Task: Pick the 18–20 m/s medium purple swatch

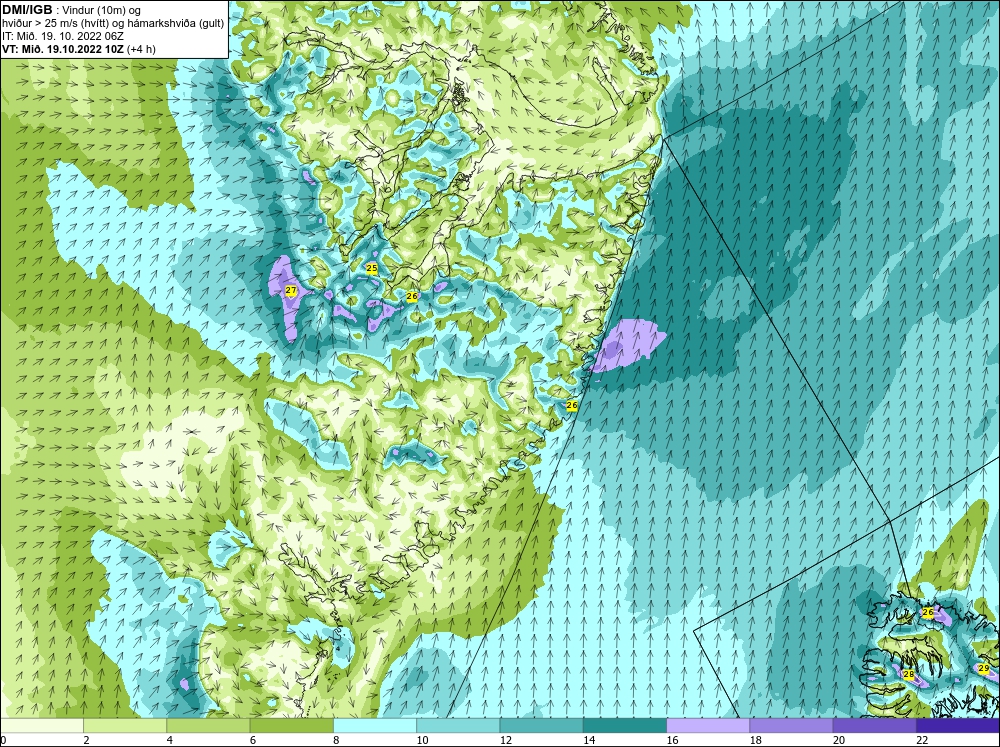Action: [x=791, y=725]
